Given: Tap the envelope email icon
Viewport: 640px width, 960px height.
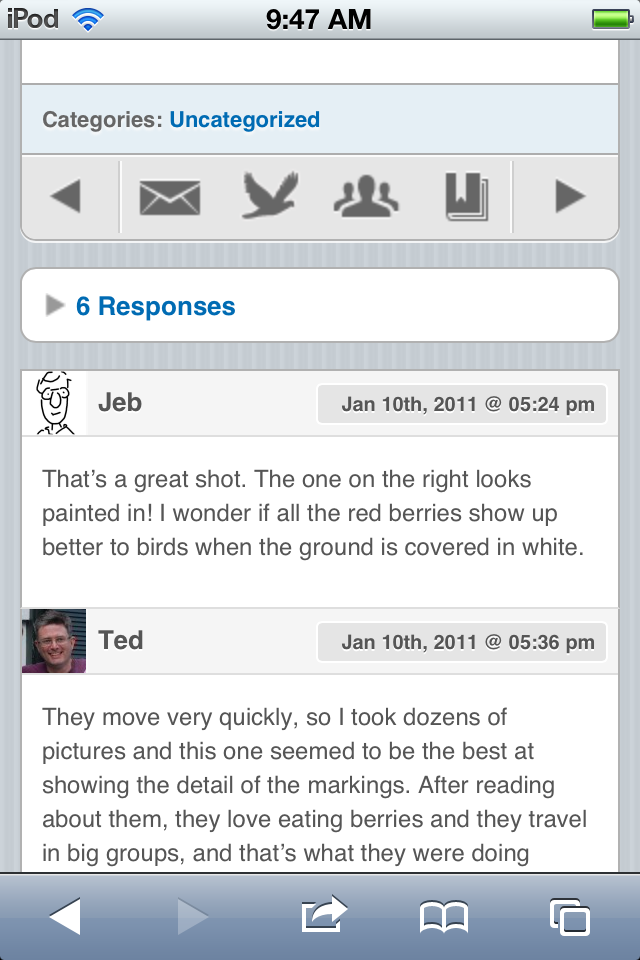Looking at the screenshot, I should click(x=169, y=197).
